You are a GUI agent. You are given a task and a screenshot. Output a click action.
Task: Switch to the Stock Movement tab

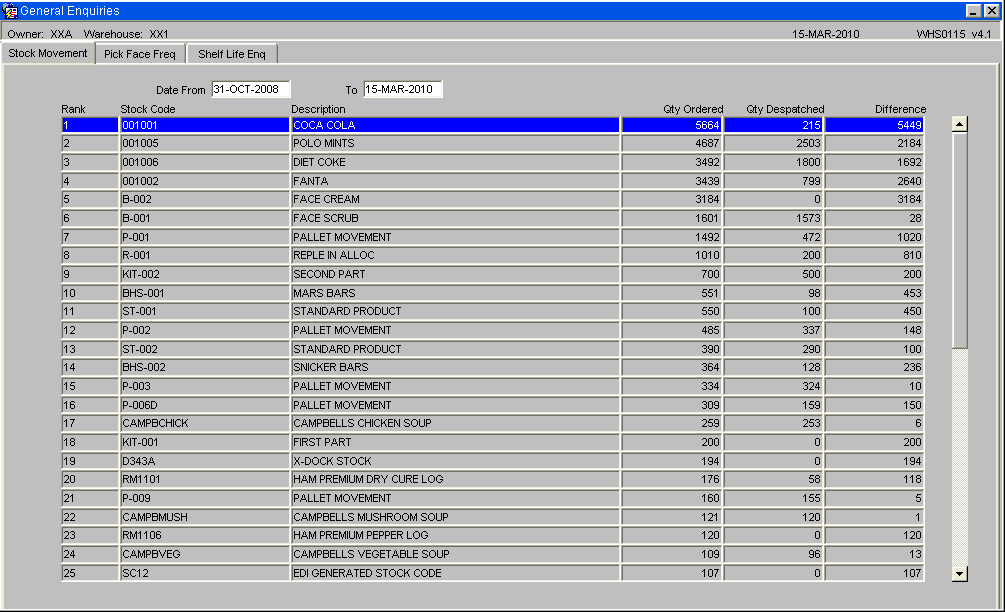click(x=48, y=53)
